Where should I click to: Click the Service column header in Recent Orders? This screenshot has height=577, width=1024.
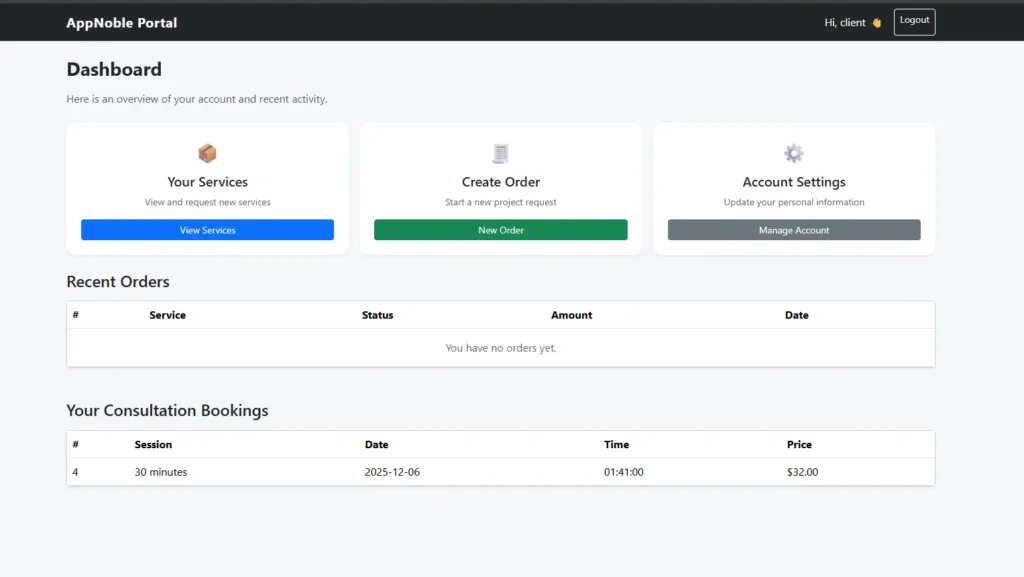(x=167, y=315)
